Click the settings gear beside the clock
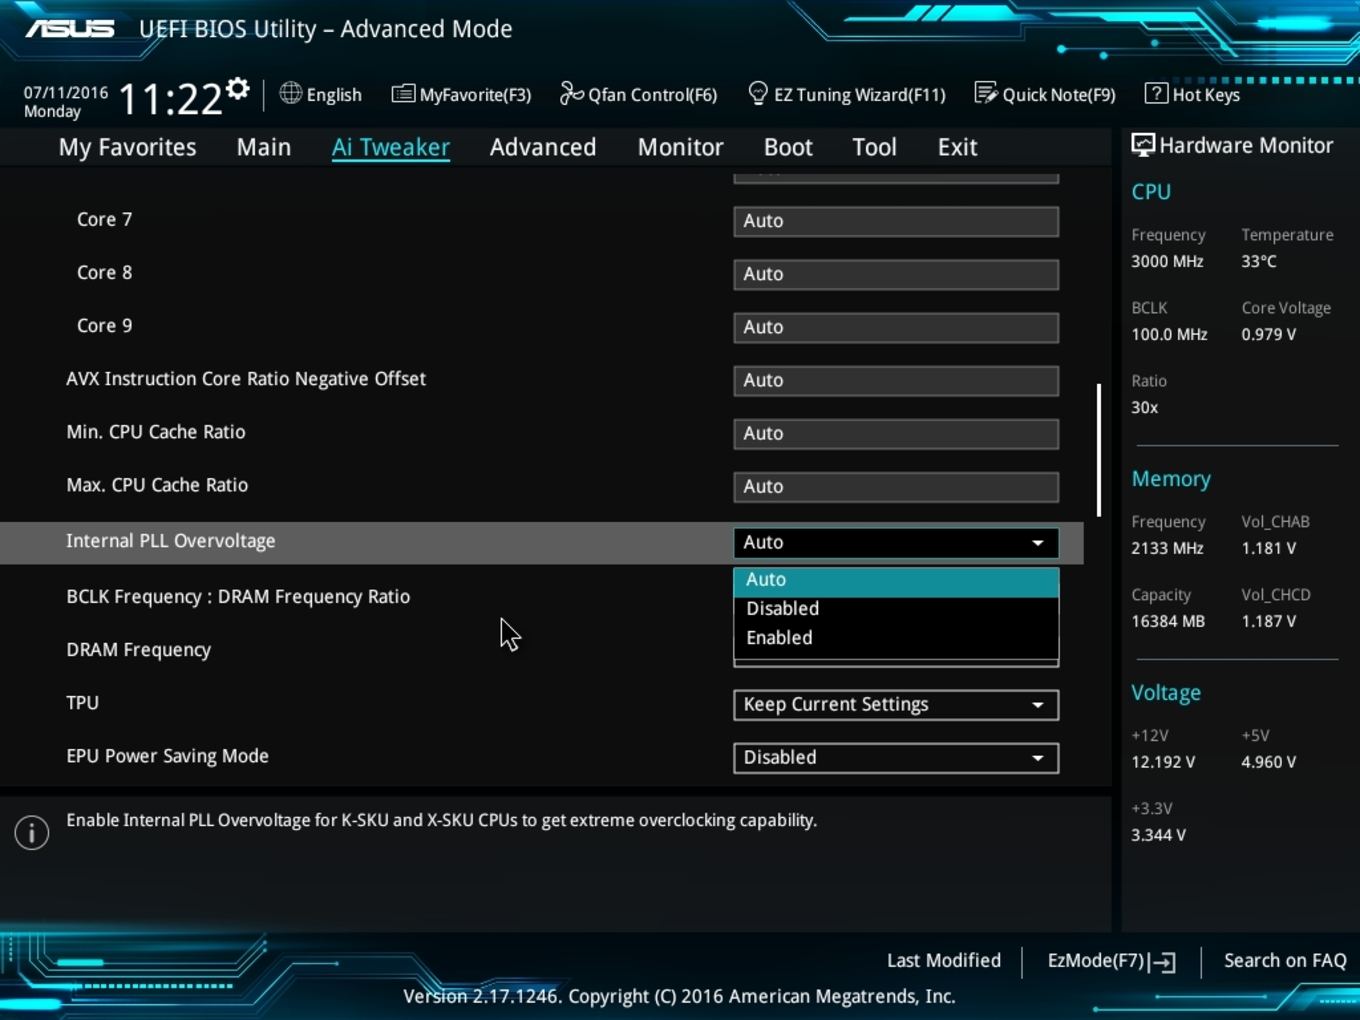The image size is (1360, 1020). [237, 89]
